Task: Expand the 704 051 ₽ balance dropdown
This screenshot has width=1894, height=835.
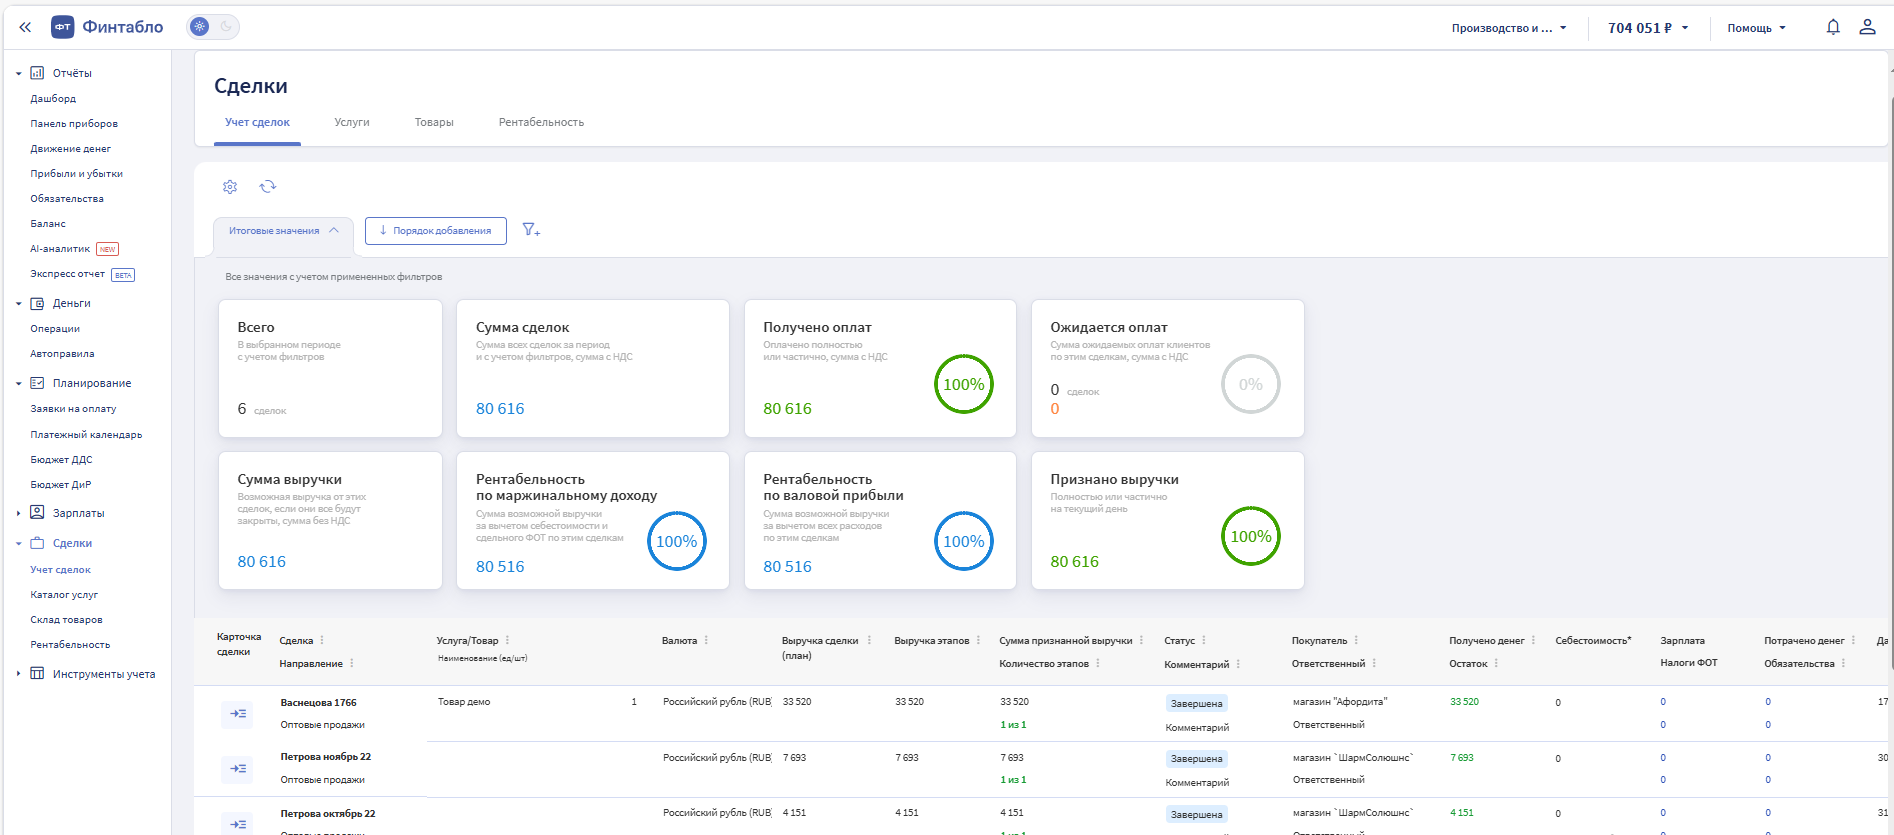Action: 1647,28
